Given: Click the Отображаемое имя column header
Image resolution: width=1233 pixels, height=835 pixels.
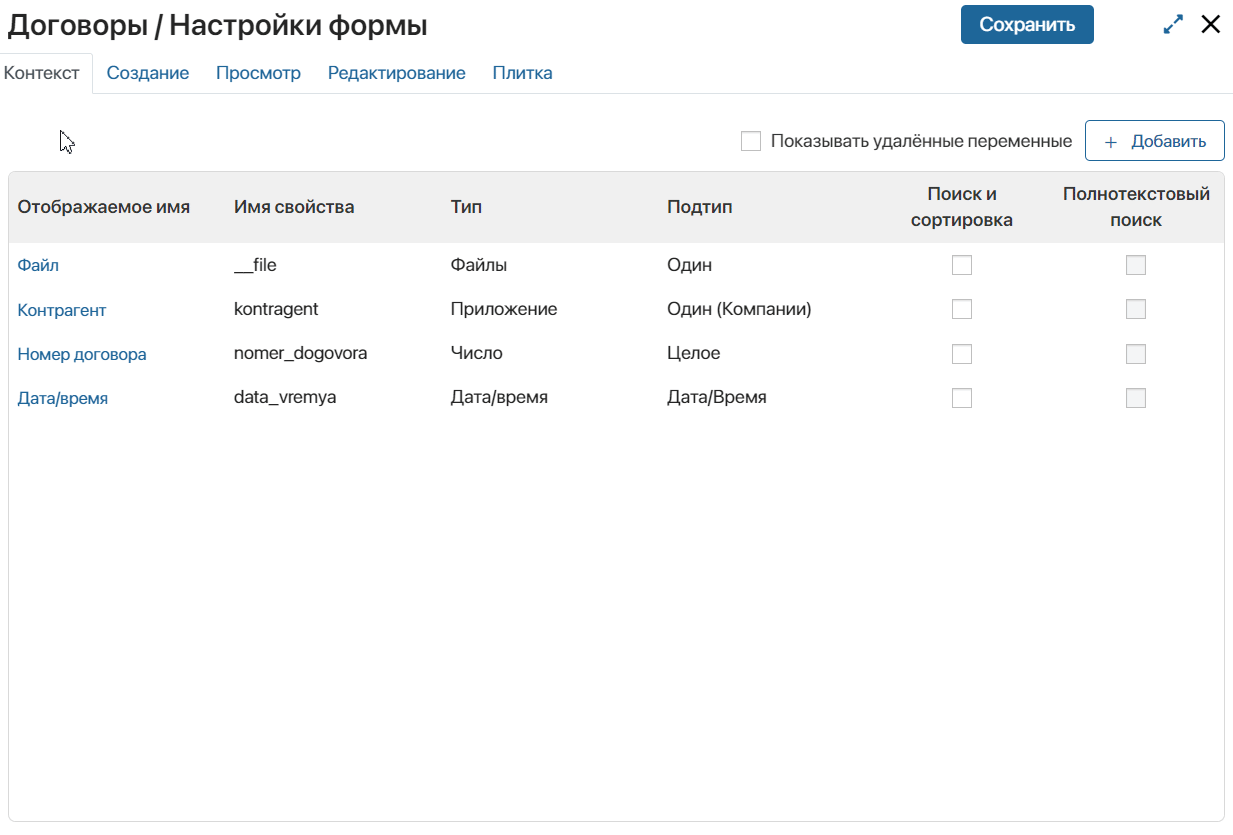Looking at the screenshot, I should point(104,207).
